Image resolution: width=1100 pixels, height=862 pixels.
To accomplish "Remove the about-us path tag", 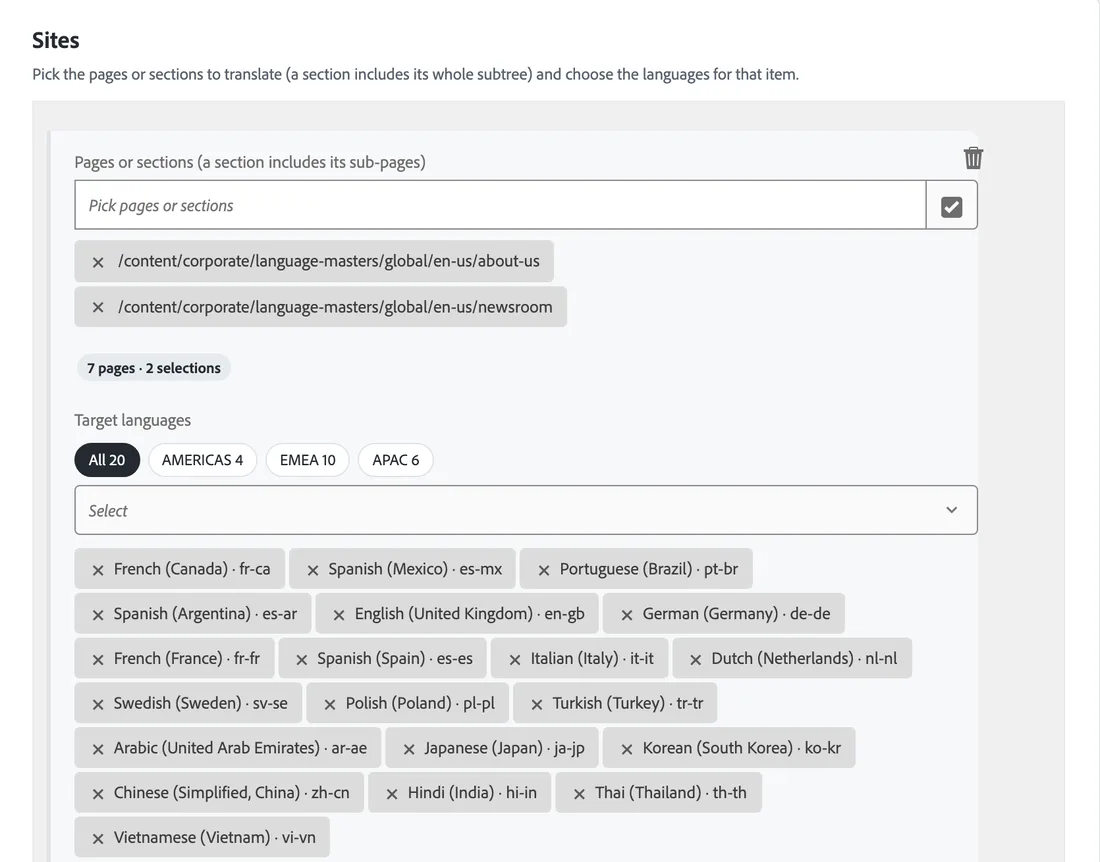I will pyautogui.click(x=98, y=262).
